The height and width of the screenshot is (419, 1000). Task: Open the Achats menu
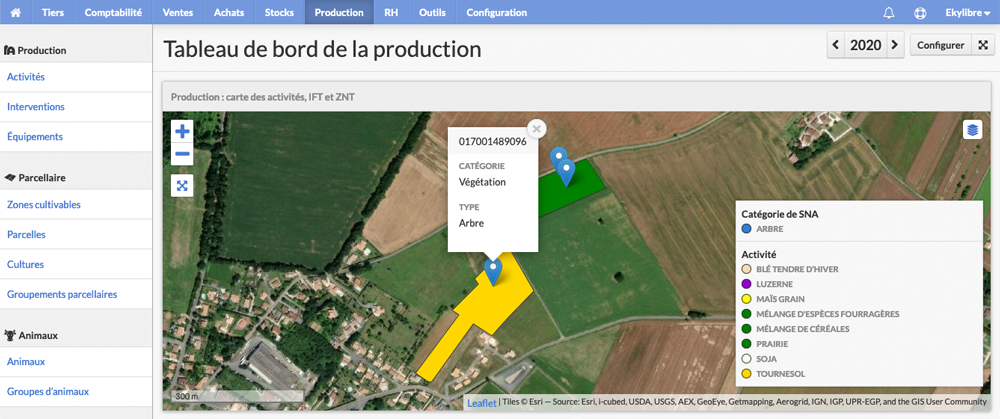tap(229, 12)
